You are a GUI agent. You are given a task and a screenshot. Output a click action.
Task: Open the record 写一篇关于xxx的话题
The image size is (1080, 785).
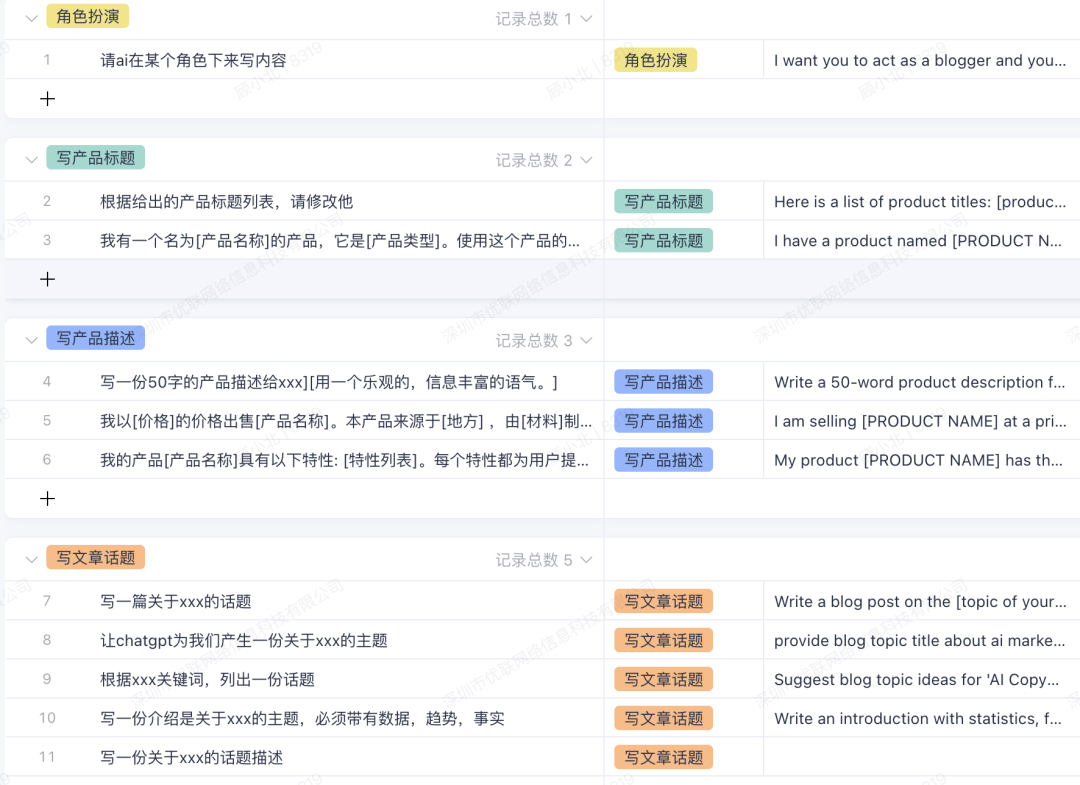(x=175, y=602)
